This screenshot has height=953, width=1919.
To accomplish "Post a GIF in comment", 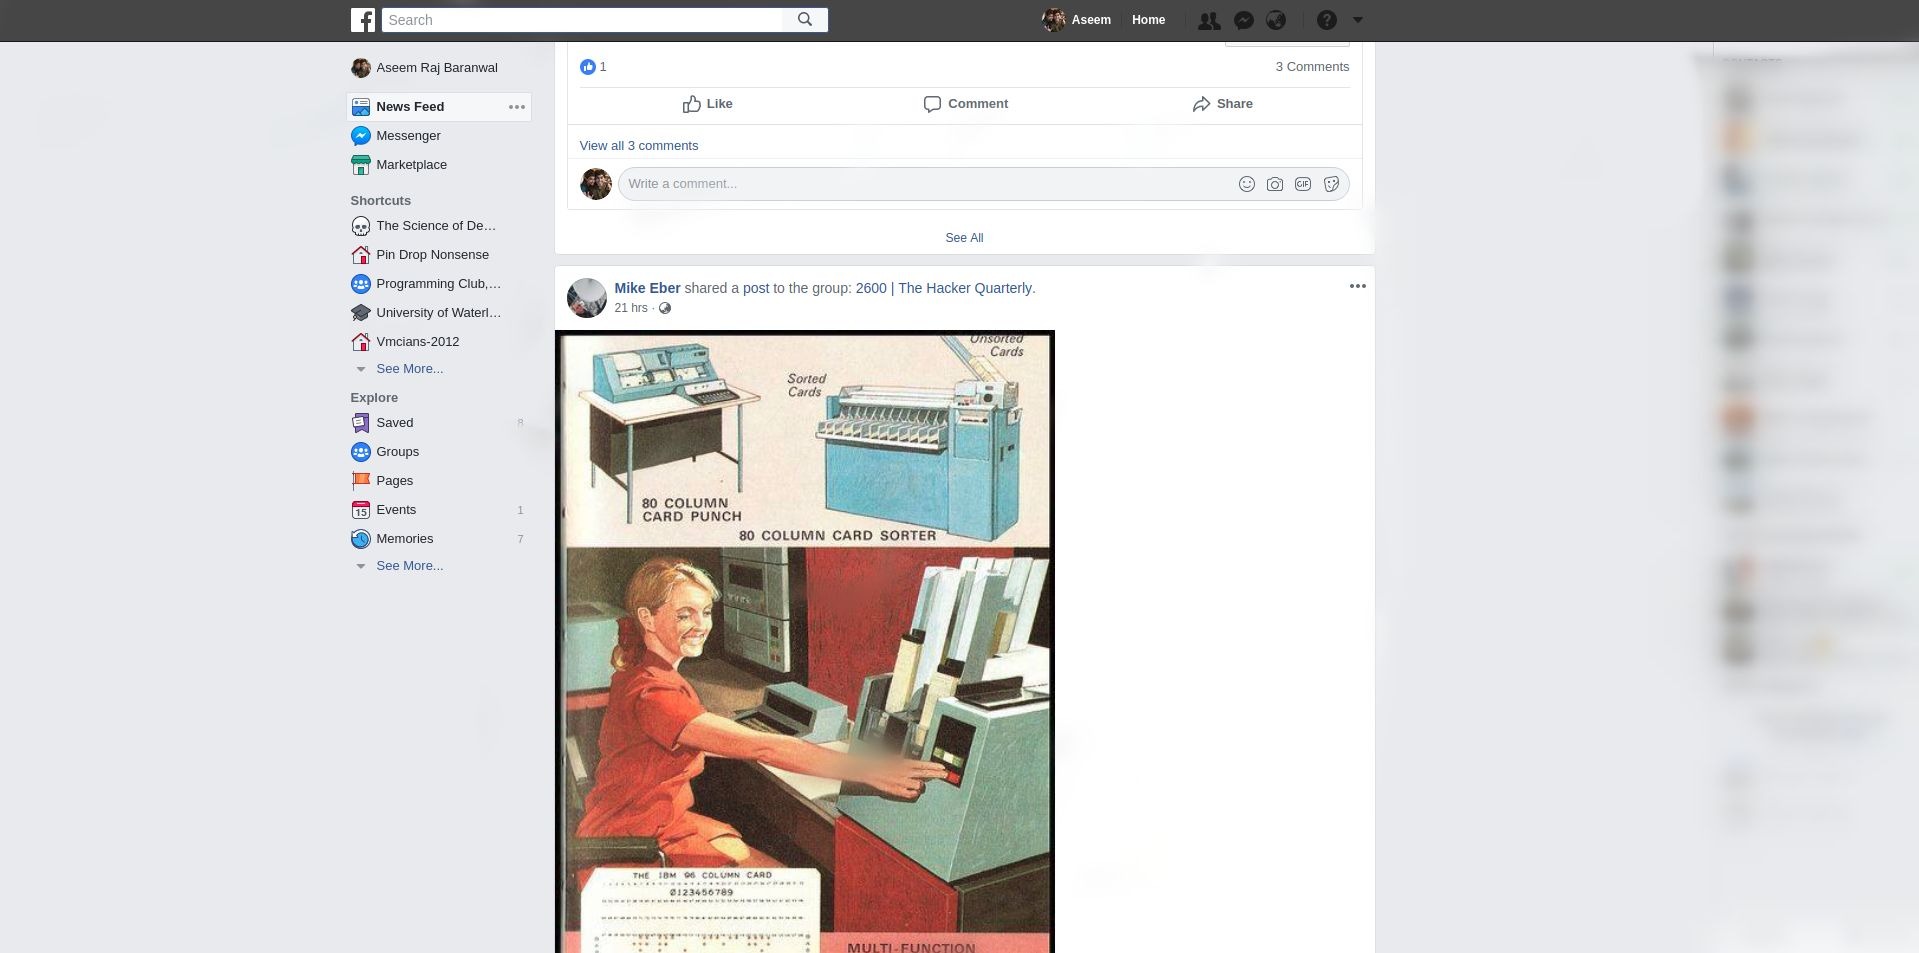I will click(x=1302, y=184).
